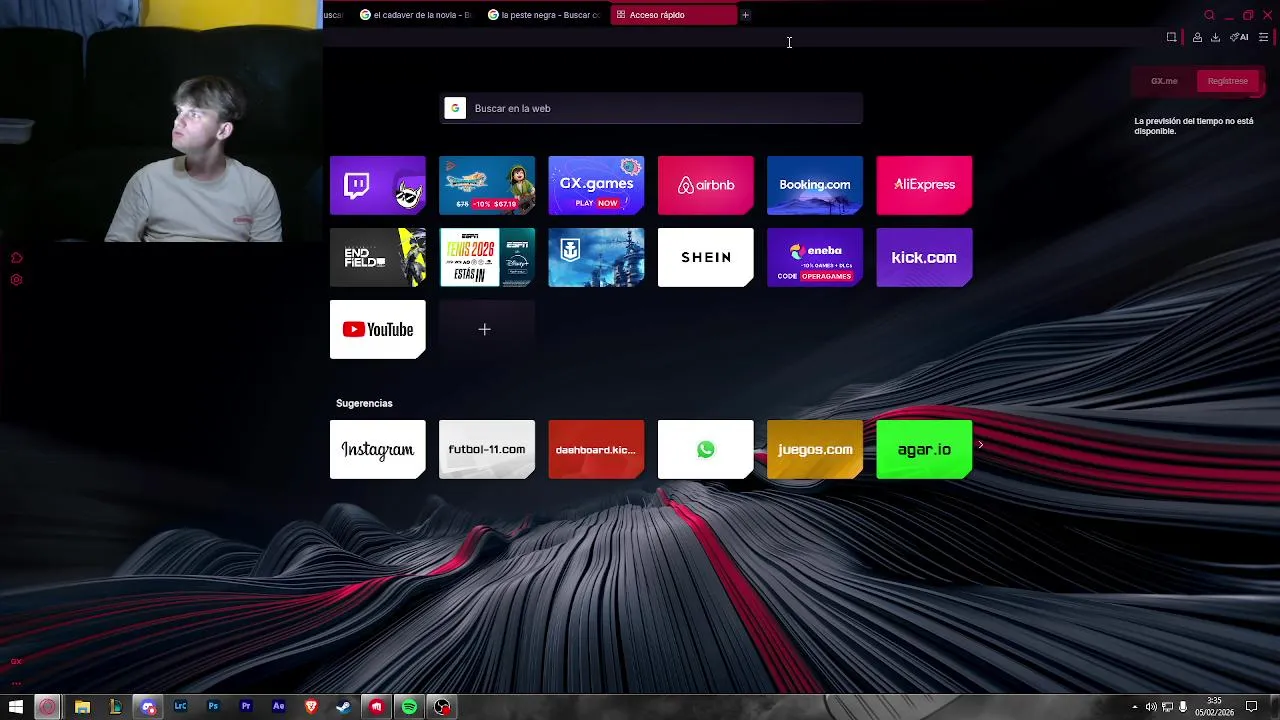The height and width of the screenshot is (720, 1280).
Task: Open the volume control in system tray
Action: click(x=1151, y=707)
